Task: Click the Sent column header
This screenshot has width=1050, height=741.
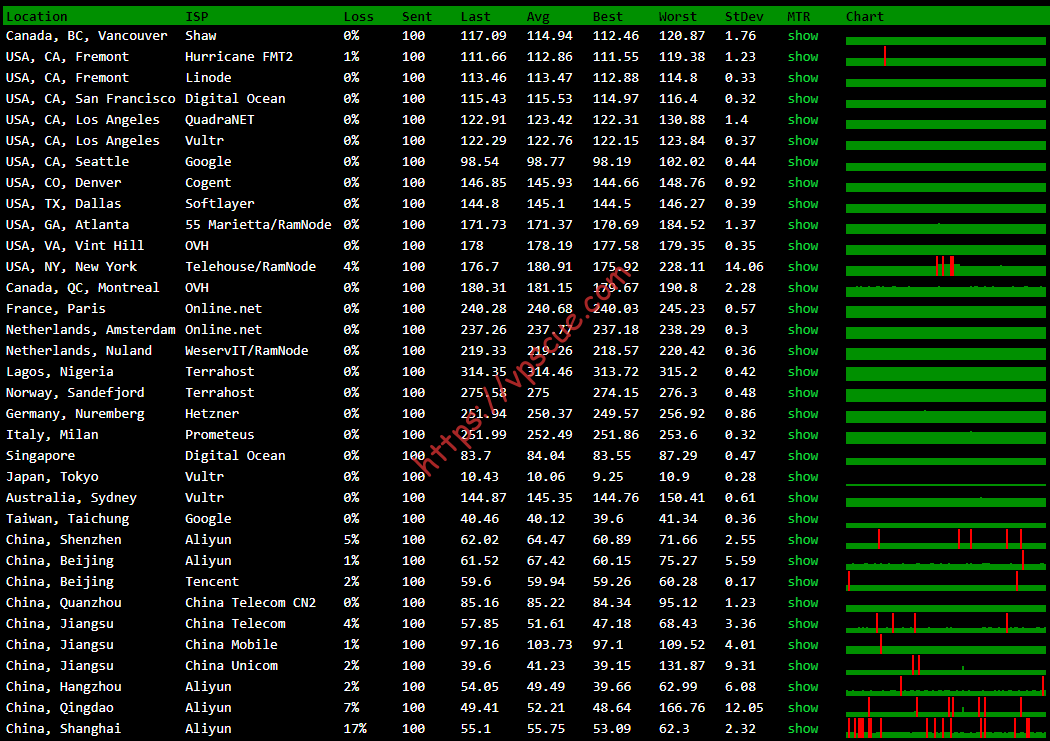Action: click(417, 16)
